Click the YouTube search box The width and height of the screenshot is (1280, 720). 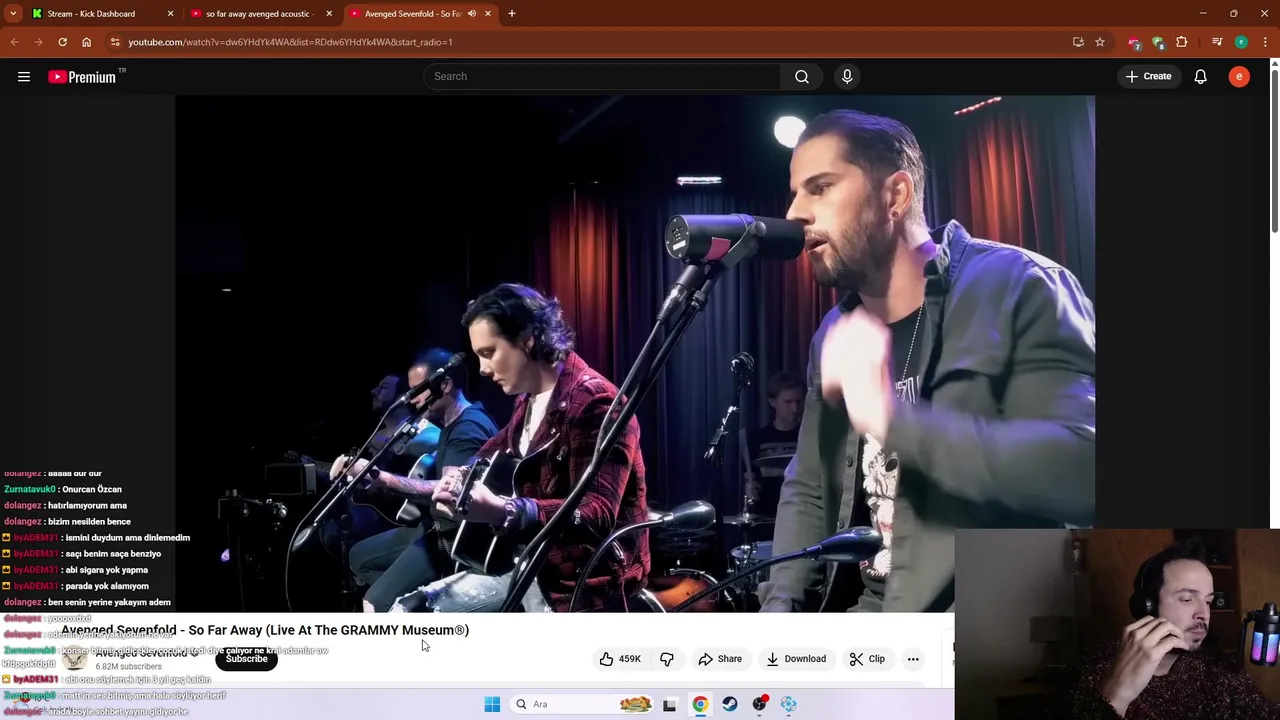coord(602,76)
